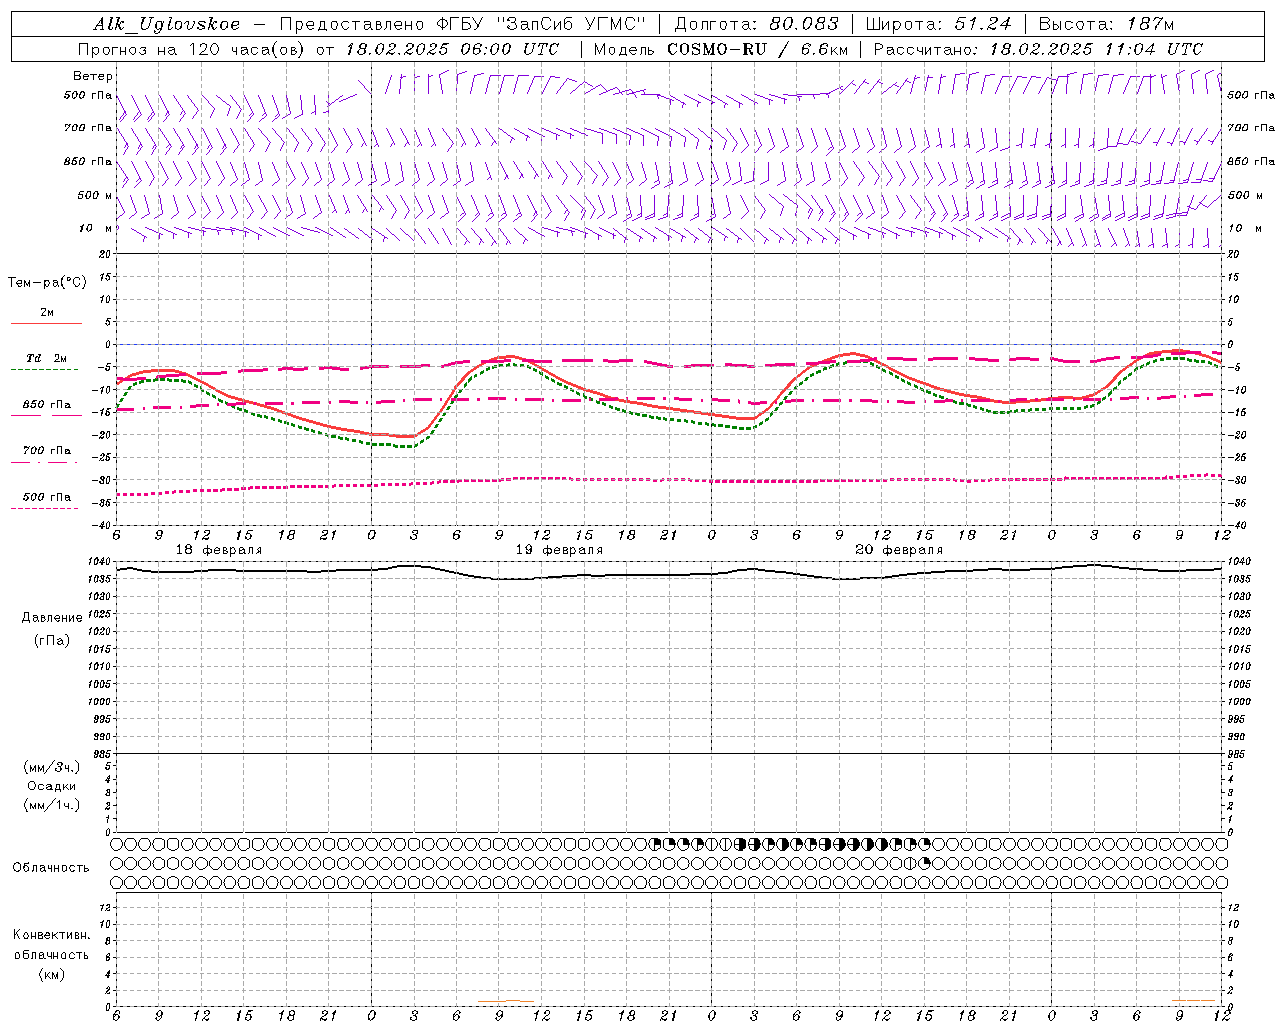
Task: Click the Долгота: 80.083 value
Action: point(757,24)
